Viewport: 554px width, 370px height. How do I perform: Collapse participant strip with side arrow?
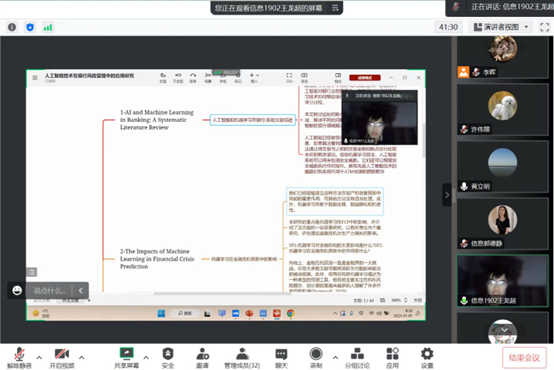447,194
